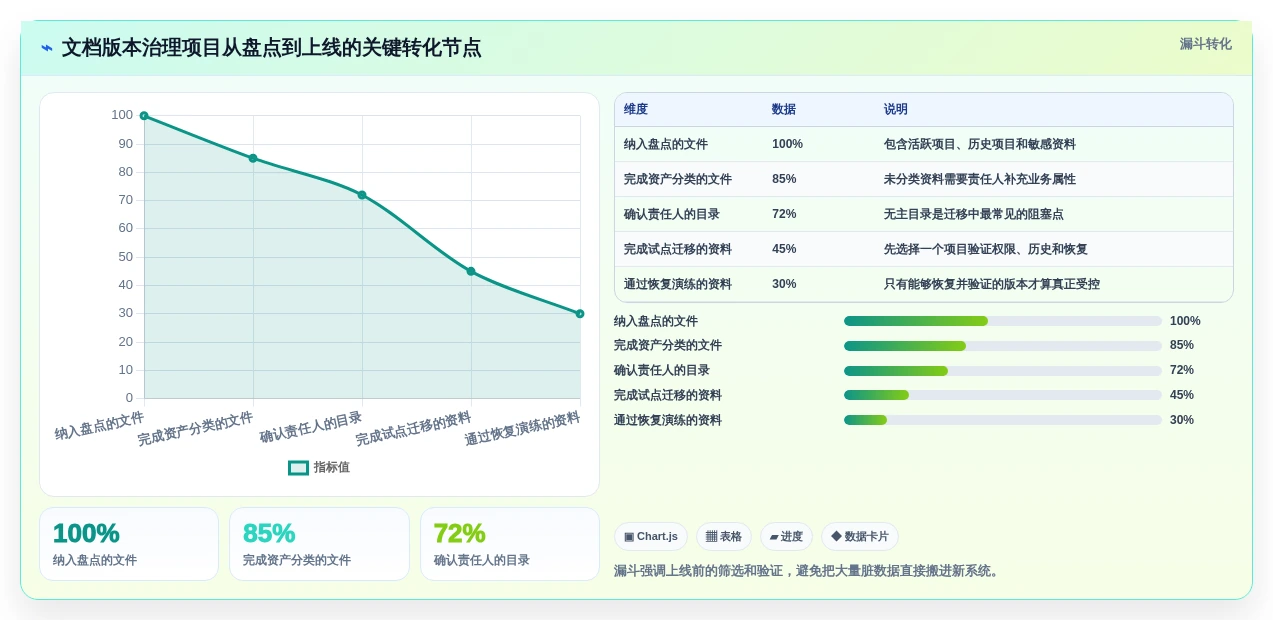The width and height of the screenshot is (1273, 620).
Task: Click x-axis label 完成试点迁移的资料
Action: [413, 428]
